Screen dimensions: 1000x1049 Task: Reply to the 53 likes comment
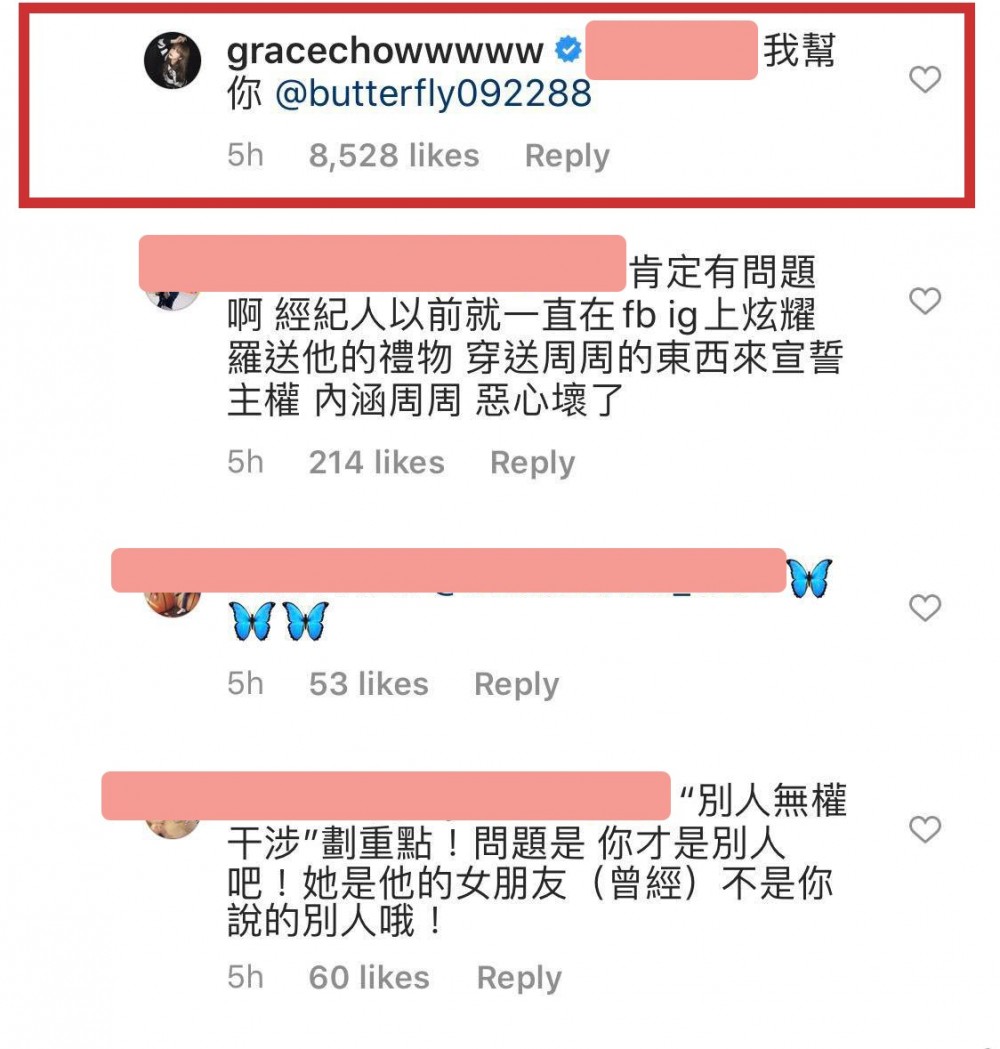tap(516, 684)
